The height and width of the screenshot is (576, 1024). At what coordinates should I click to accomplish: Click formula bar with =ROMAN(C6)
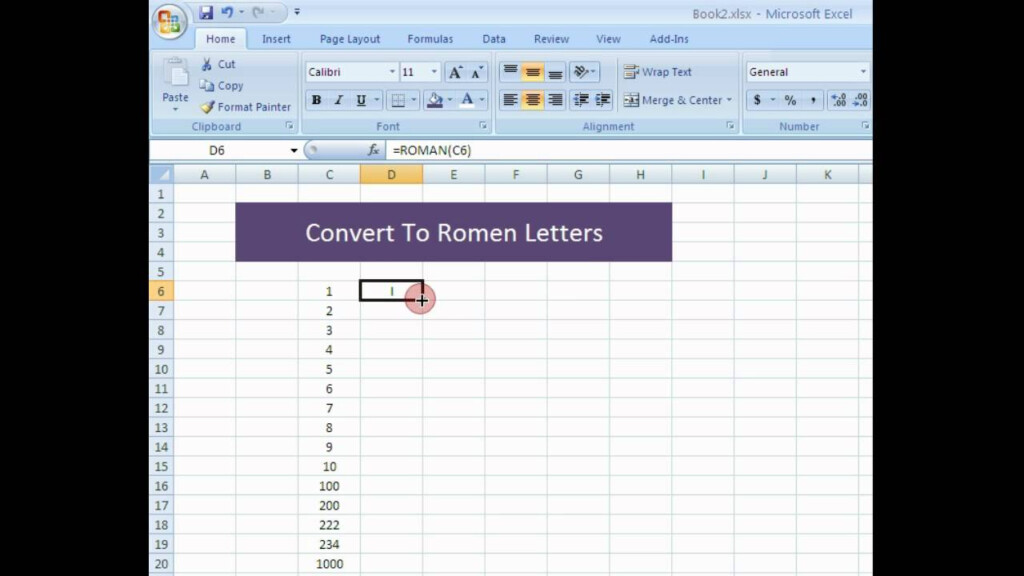pyautogui.click(x=628, y=150)
